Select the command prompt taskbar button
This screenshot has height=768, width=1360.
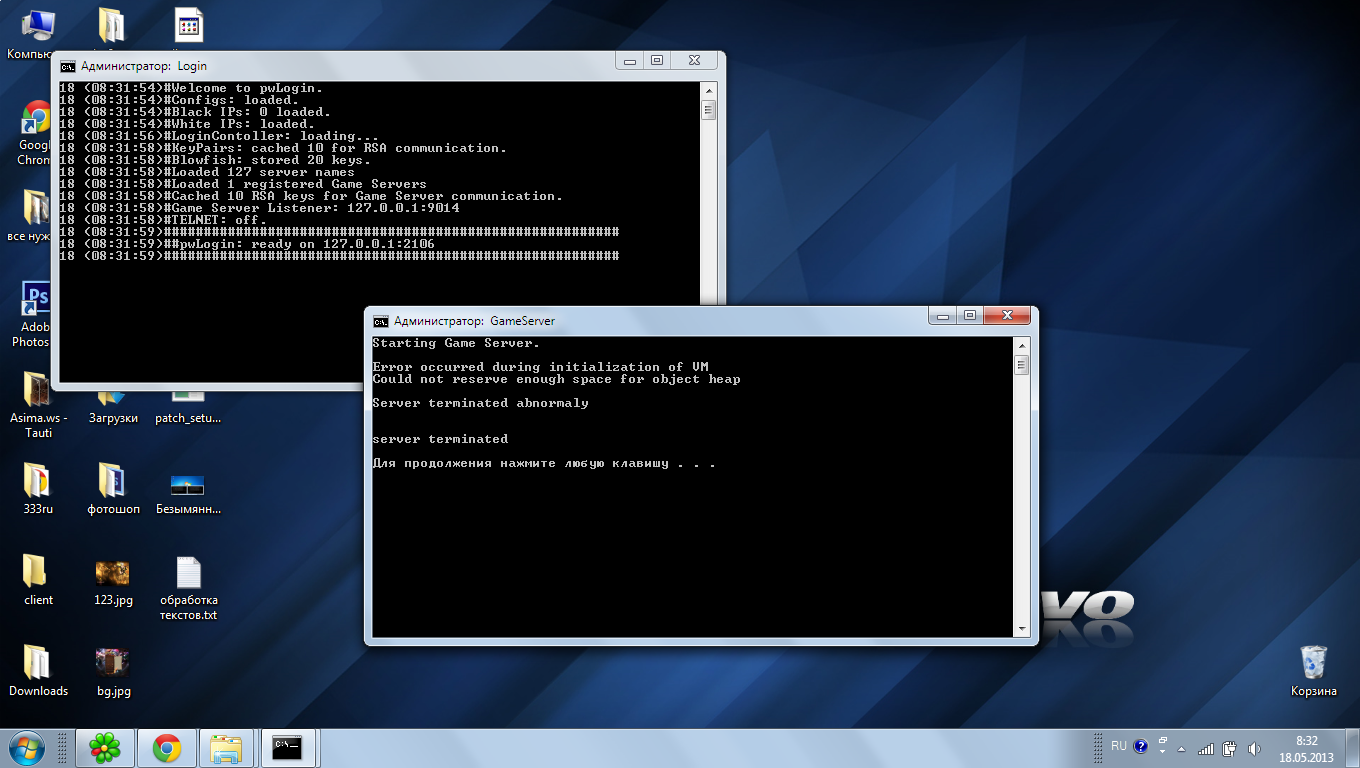pyautogui.click(x=288, y=747)
